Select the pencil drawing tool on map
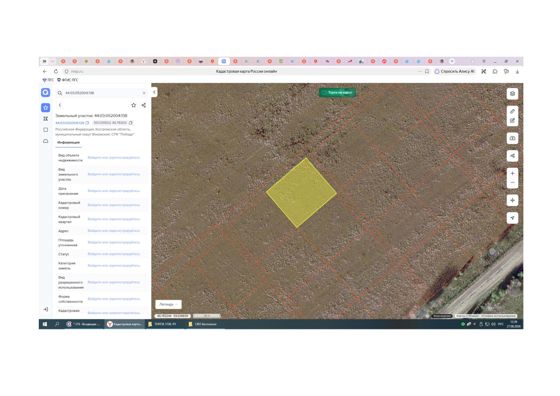The width and height of the screenshot is (560, 396). tap(512, 111)
